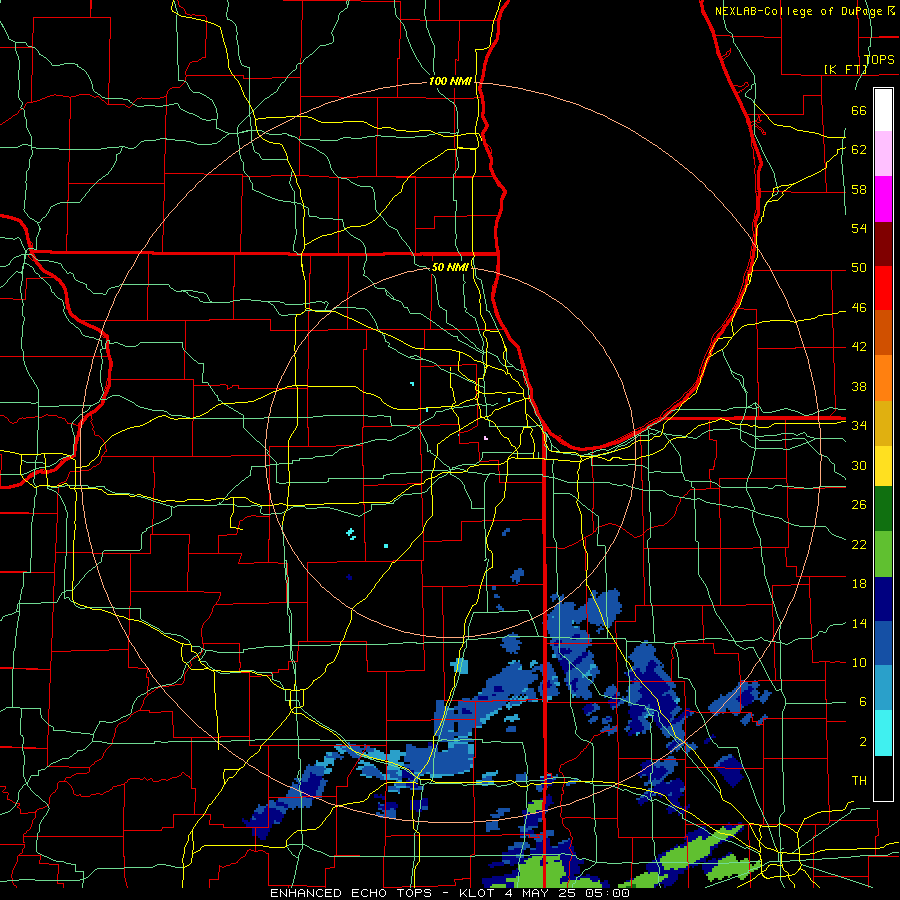Screen dimensions: 900x900
Task: Pick the navy legend swatch beside 22
Action: [x=883, y=599]
